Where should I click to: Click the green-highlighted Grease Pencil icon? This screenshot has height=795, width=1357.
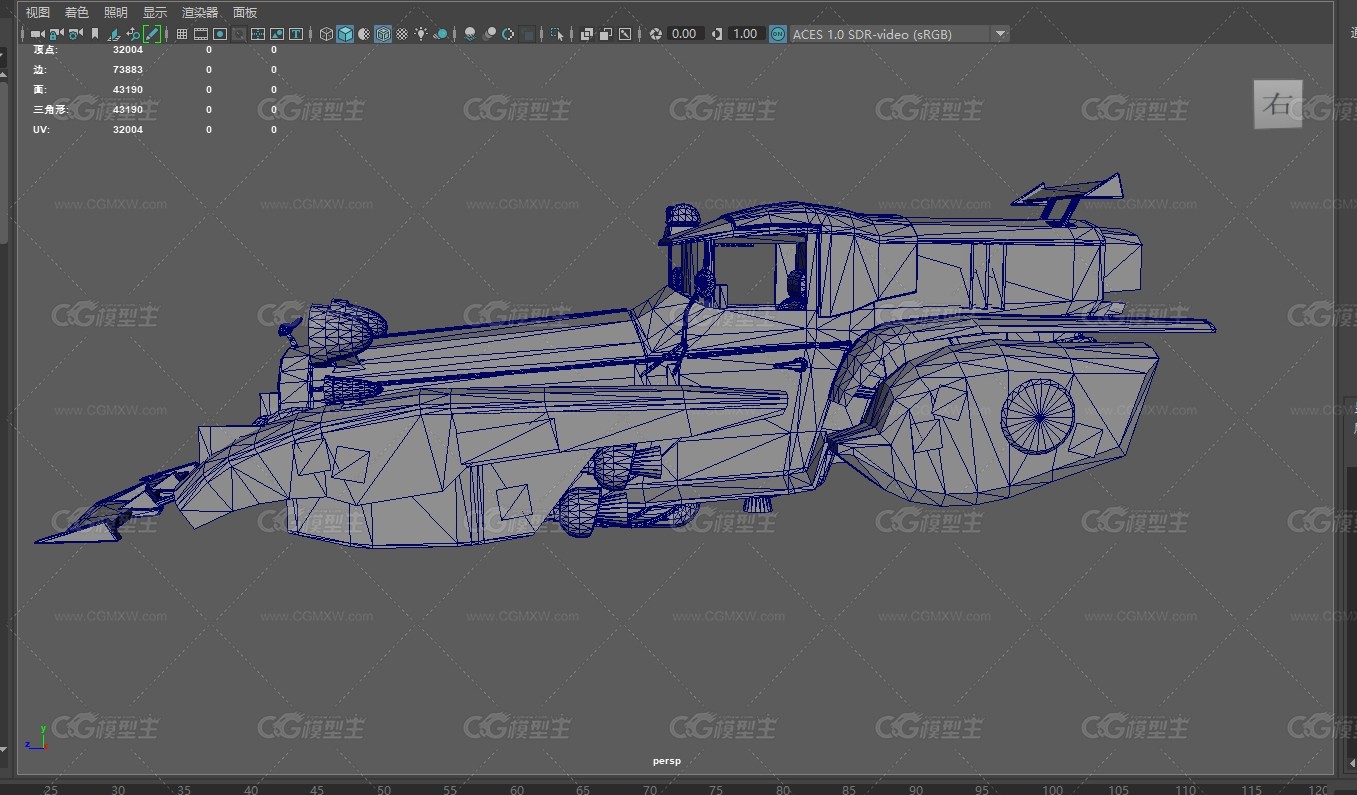151,34
